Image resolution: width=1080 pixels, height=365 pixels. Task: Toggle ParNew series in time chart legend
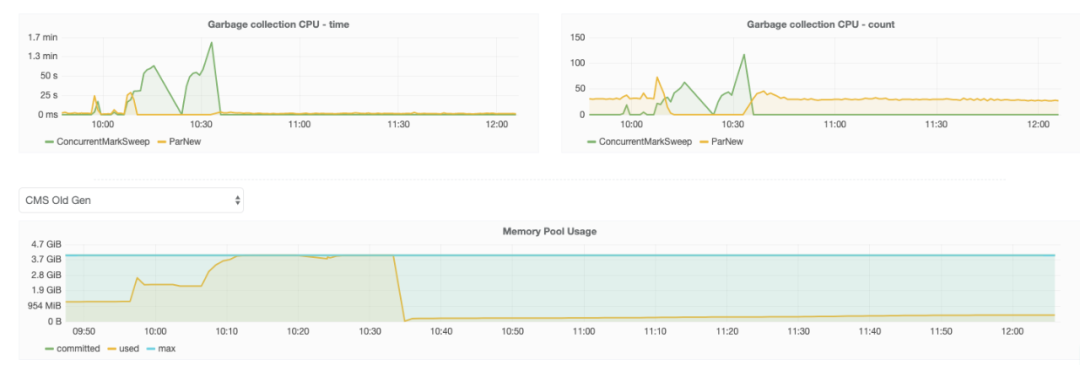[x=178, y=141]
